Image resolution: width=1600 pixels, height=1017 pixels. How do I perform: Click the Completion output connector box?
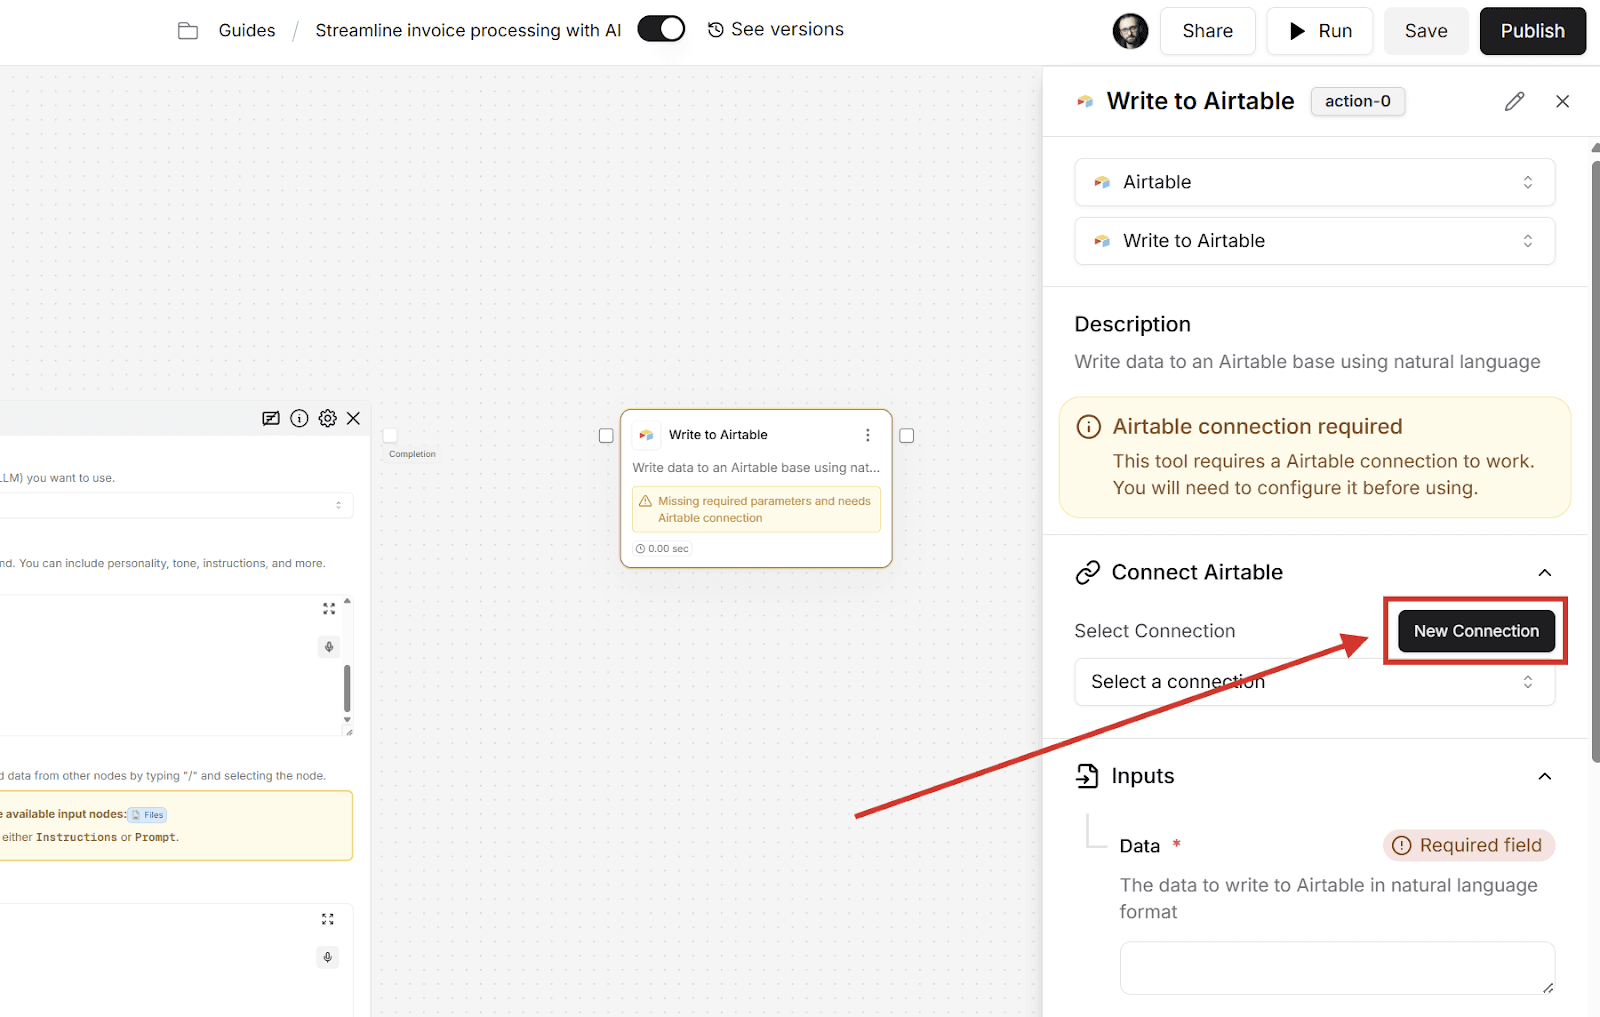point(390,436)
